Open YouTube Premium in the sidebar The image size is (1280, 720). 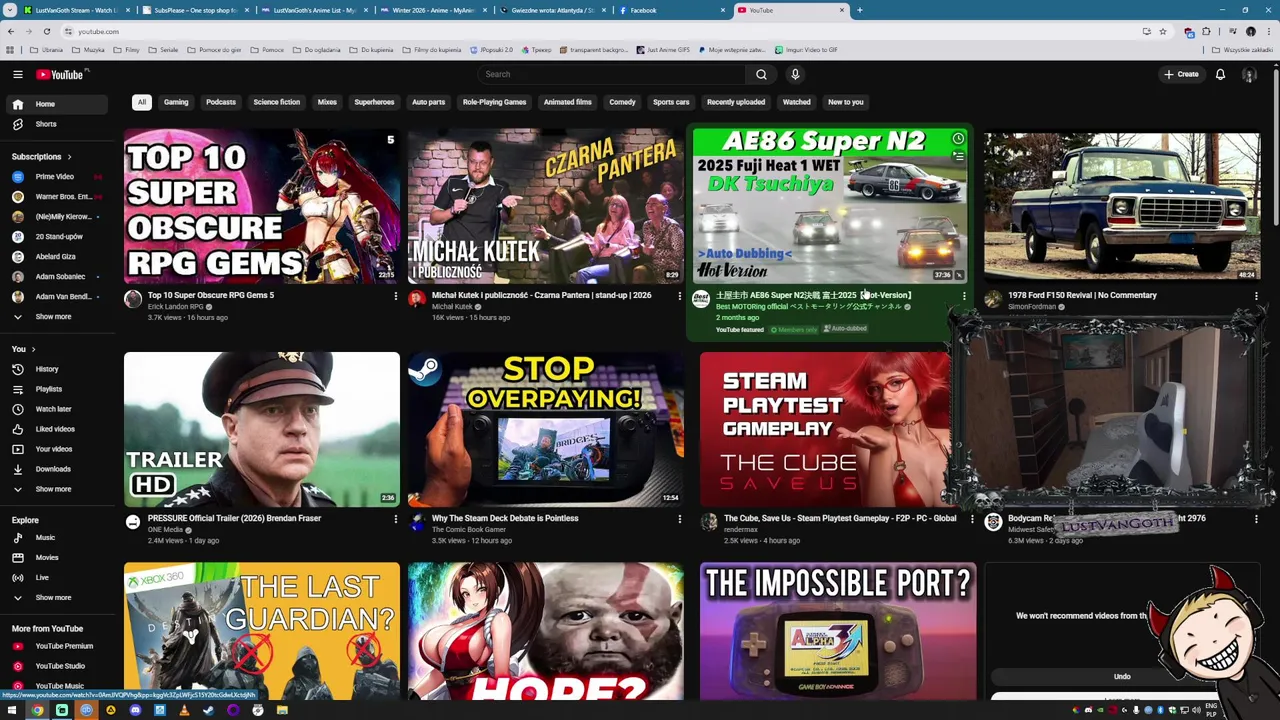[55, 646]
